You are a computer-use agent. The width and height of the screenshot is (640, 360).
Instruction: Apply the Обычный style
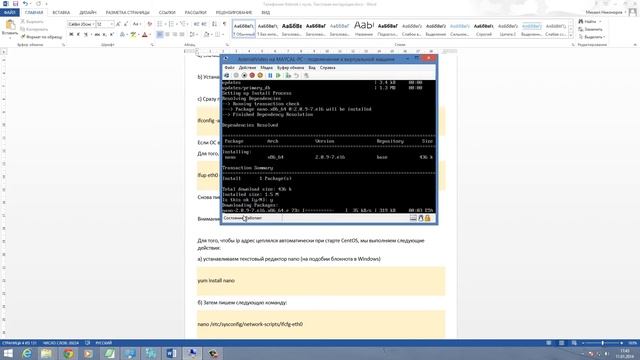tap(244, 29)
